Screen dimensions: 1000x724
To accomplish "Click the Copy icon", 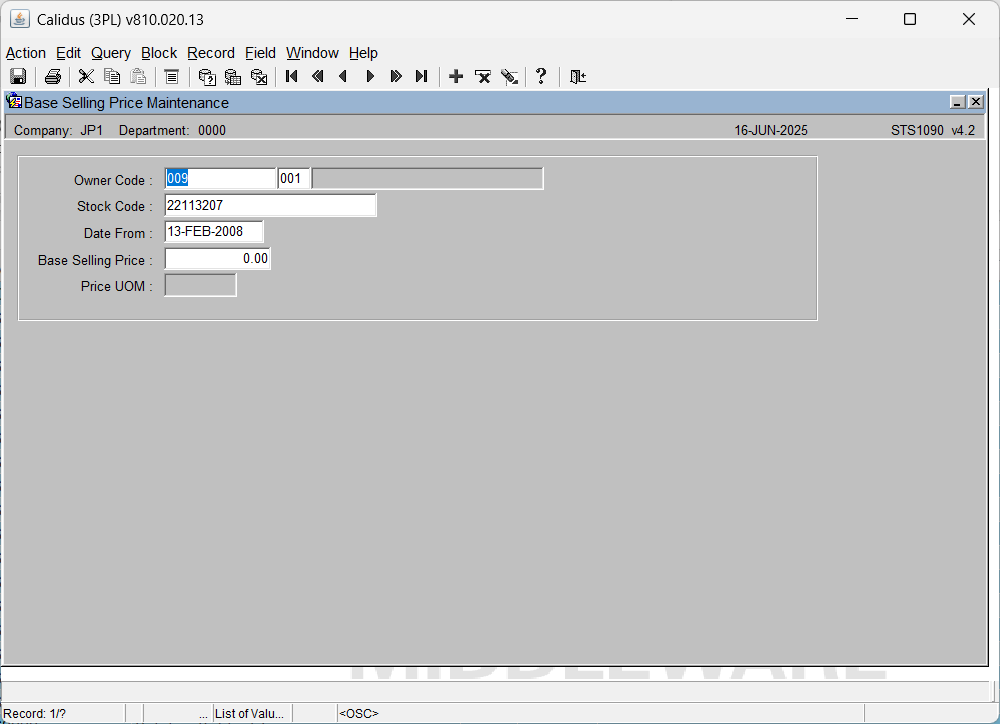I will coord(112,77).
